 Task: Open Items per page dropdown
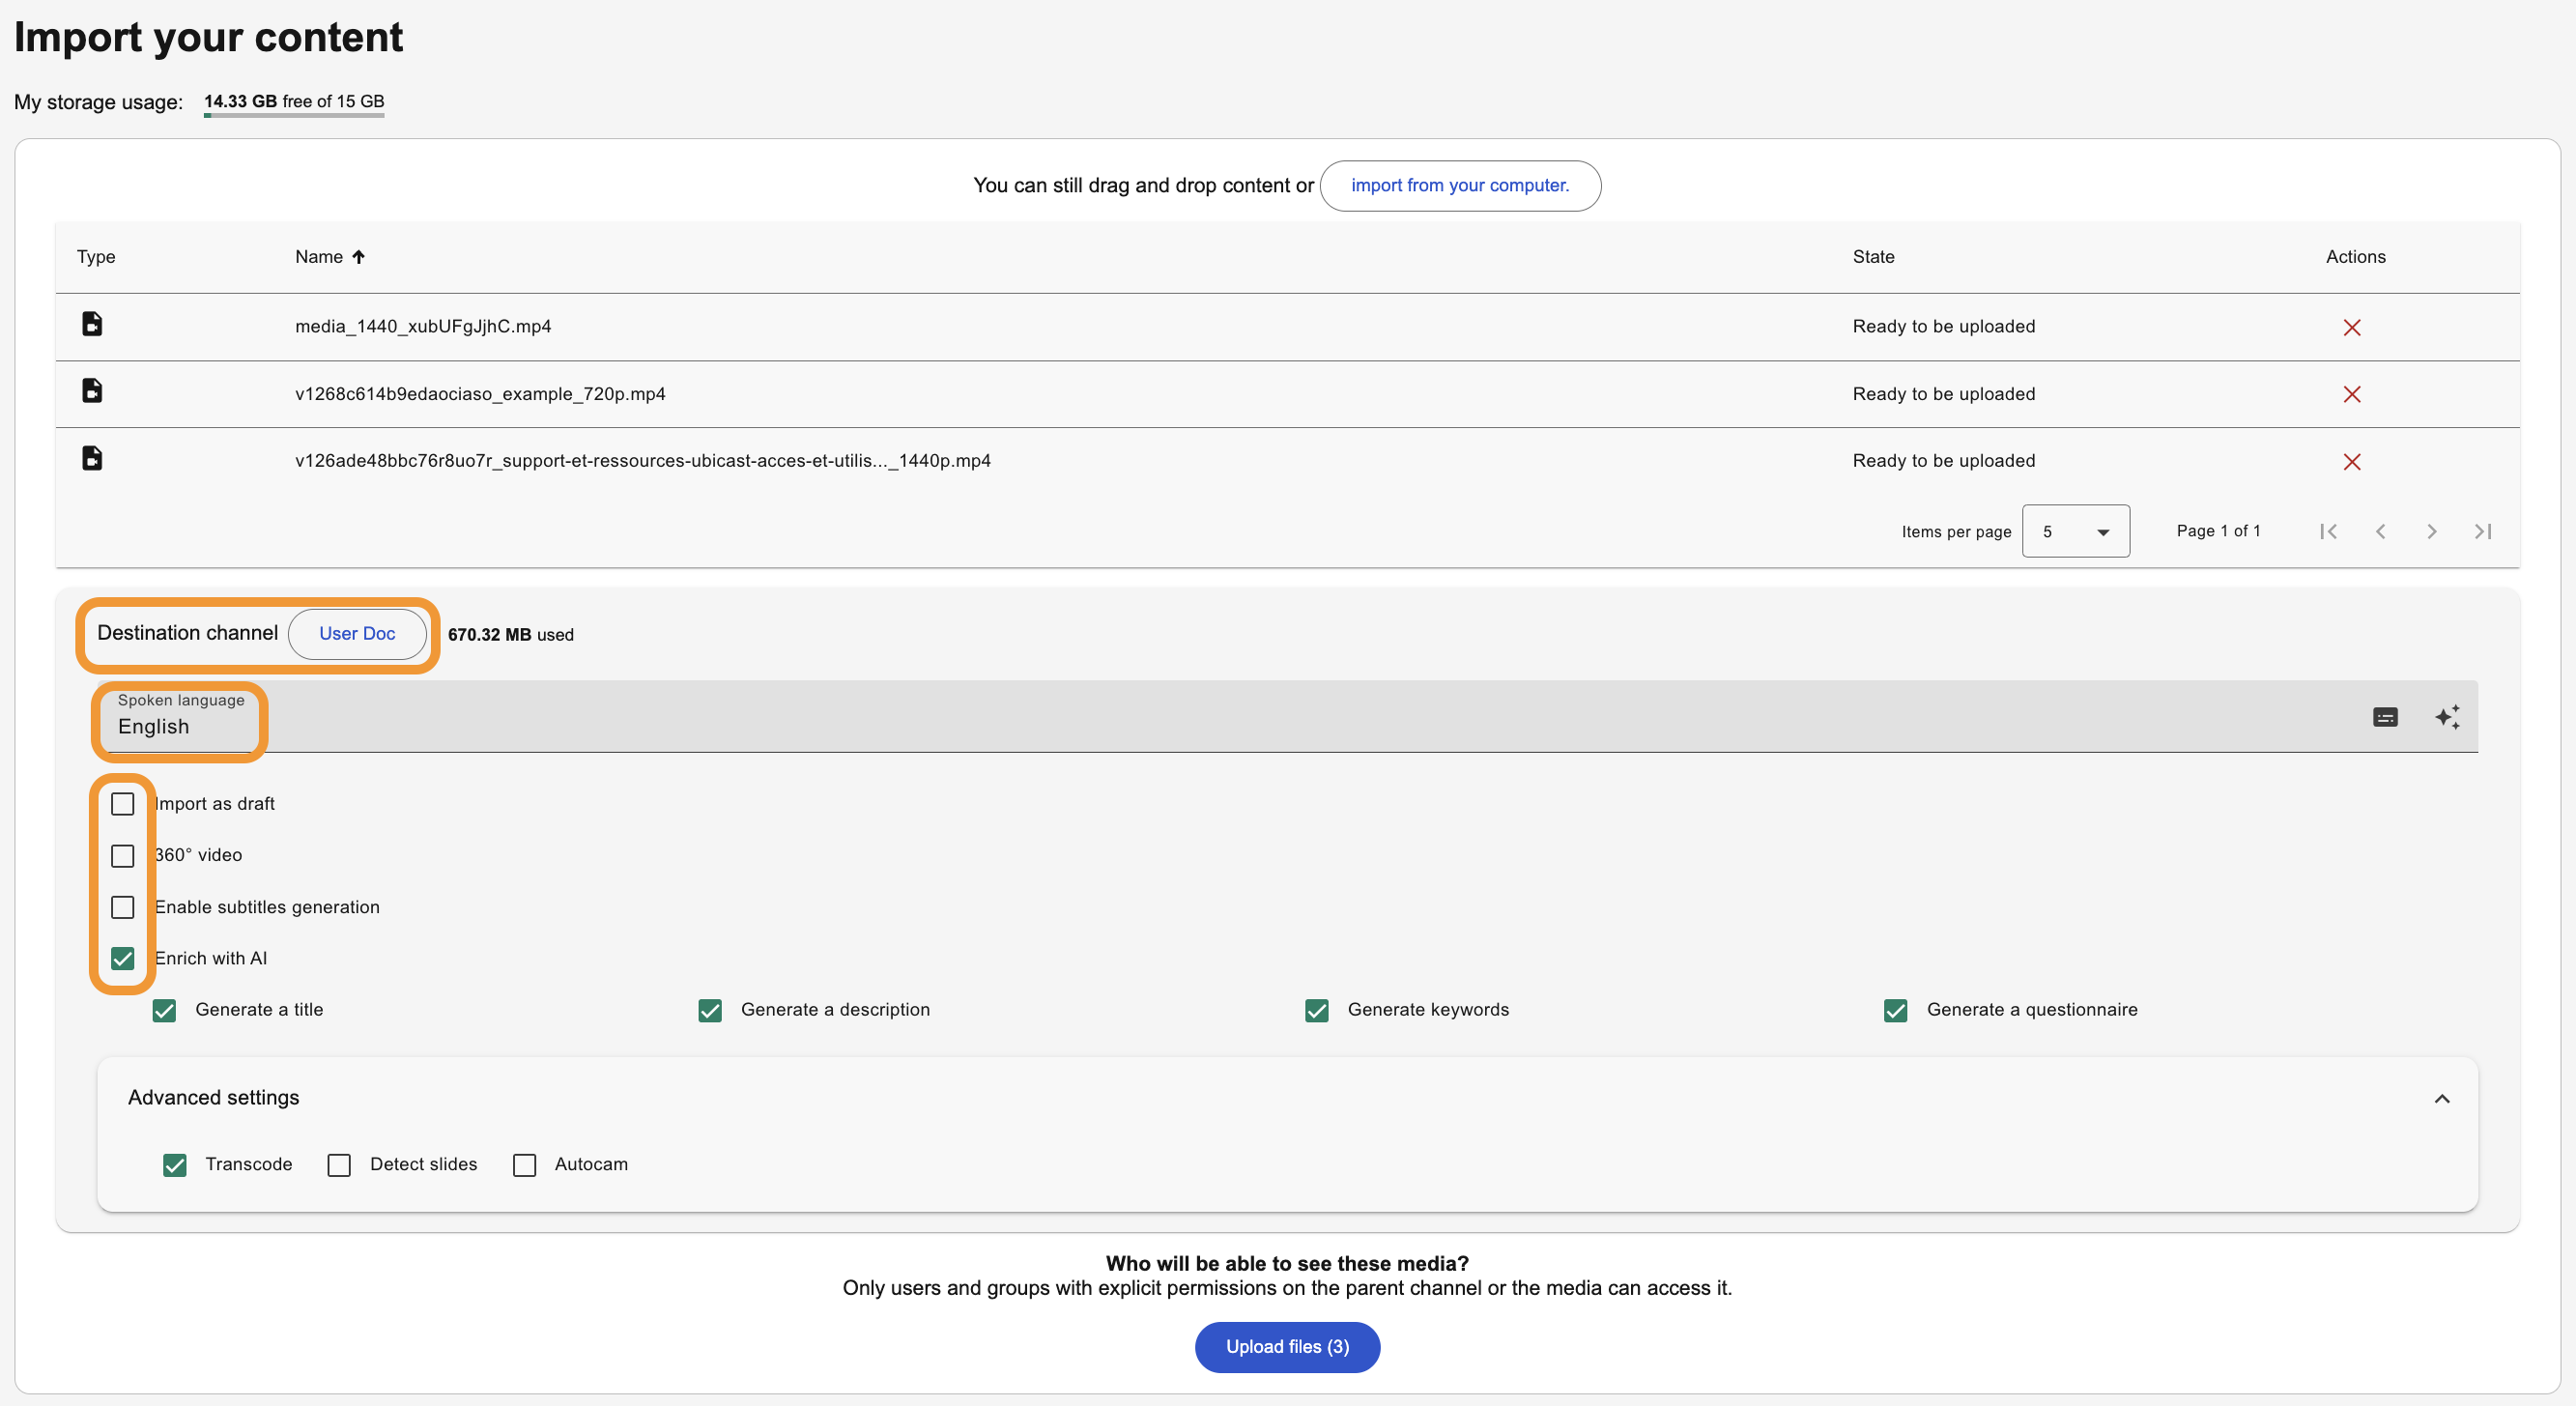(2075, 531)
